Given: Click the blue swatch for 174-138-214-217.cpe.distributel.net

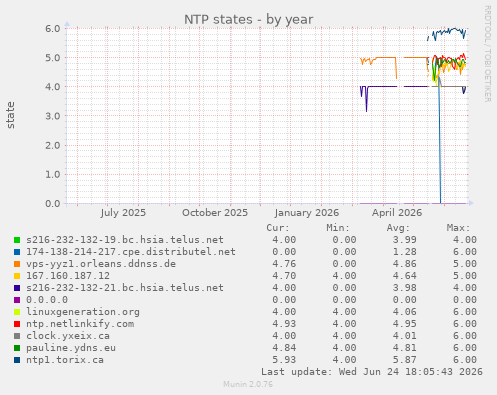Looking at the screenshot, I should tap(17, 252).
